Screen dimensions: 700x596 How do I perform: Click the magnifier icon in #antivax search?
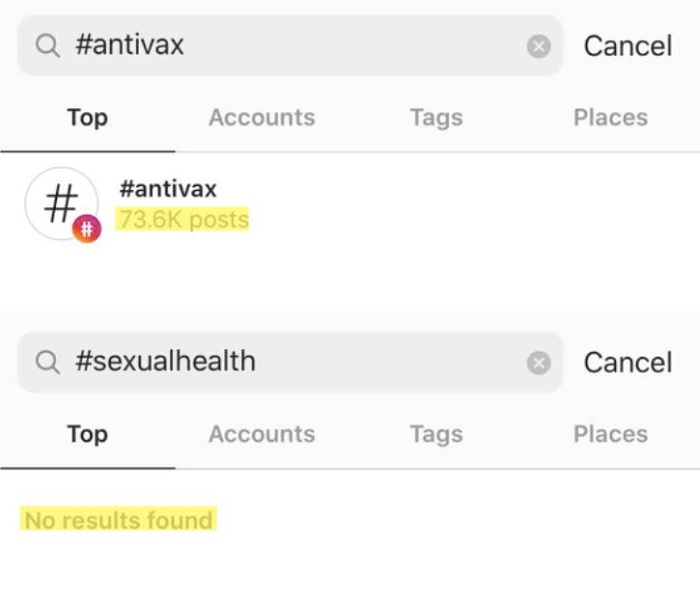point(47,45)
